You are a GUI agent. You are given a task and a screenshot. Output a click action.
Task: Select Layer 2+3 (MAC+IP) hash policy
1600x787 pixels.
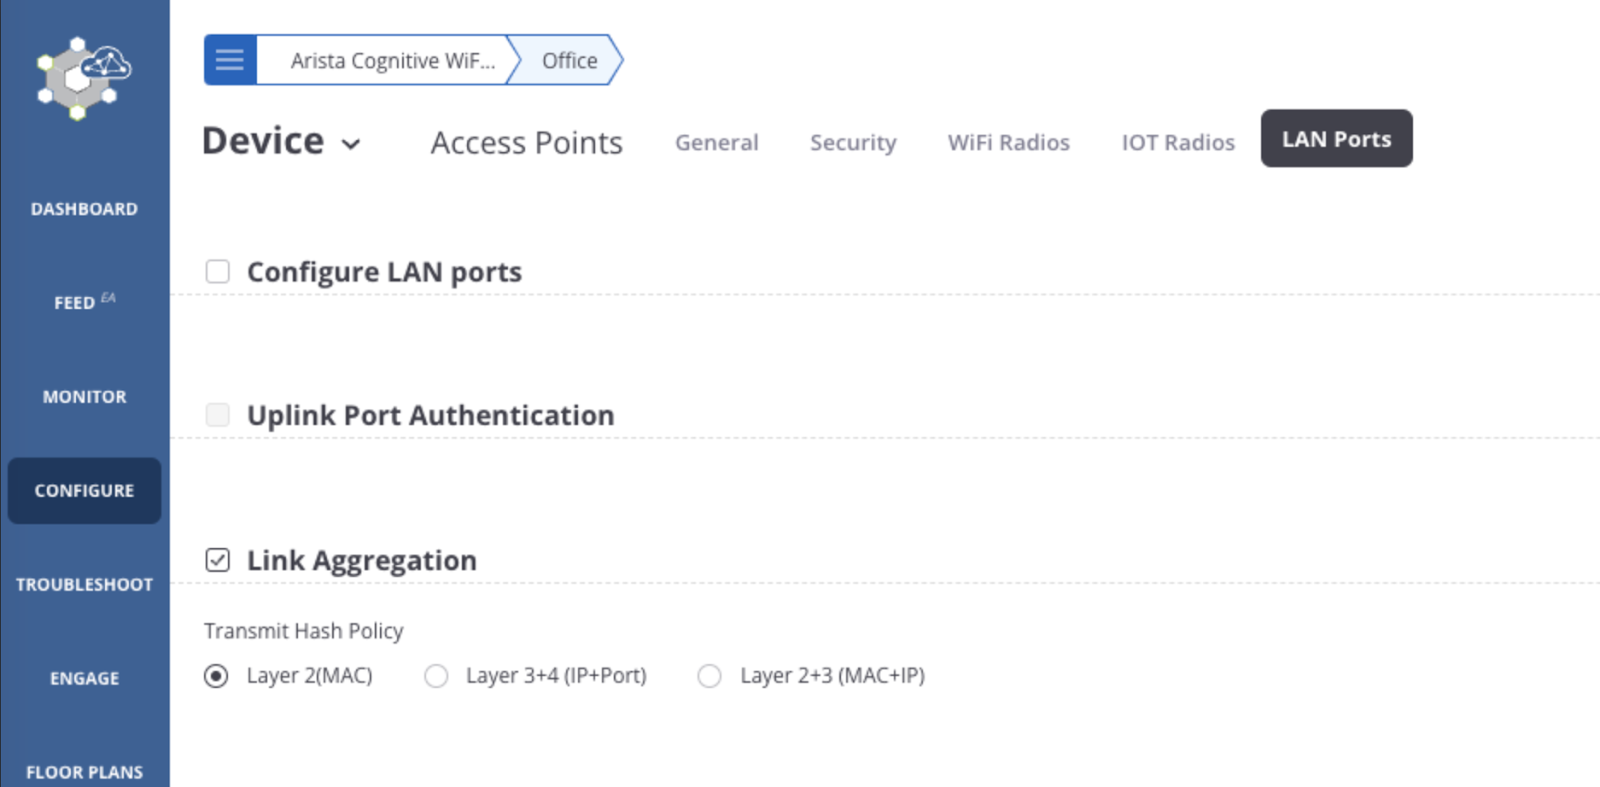[709, 676]
